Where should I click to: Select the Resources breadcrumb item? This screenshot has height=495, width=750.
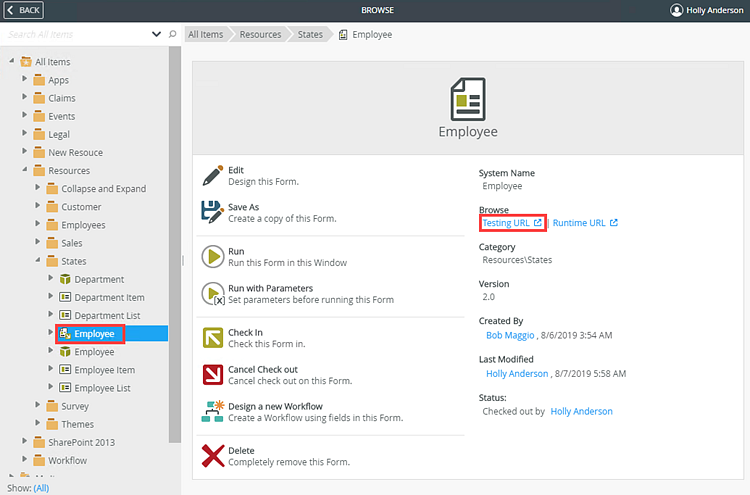coord(260,34)
